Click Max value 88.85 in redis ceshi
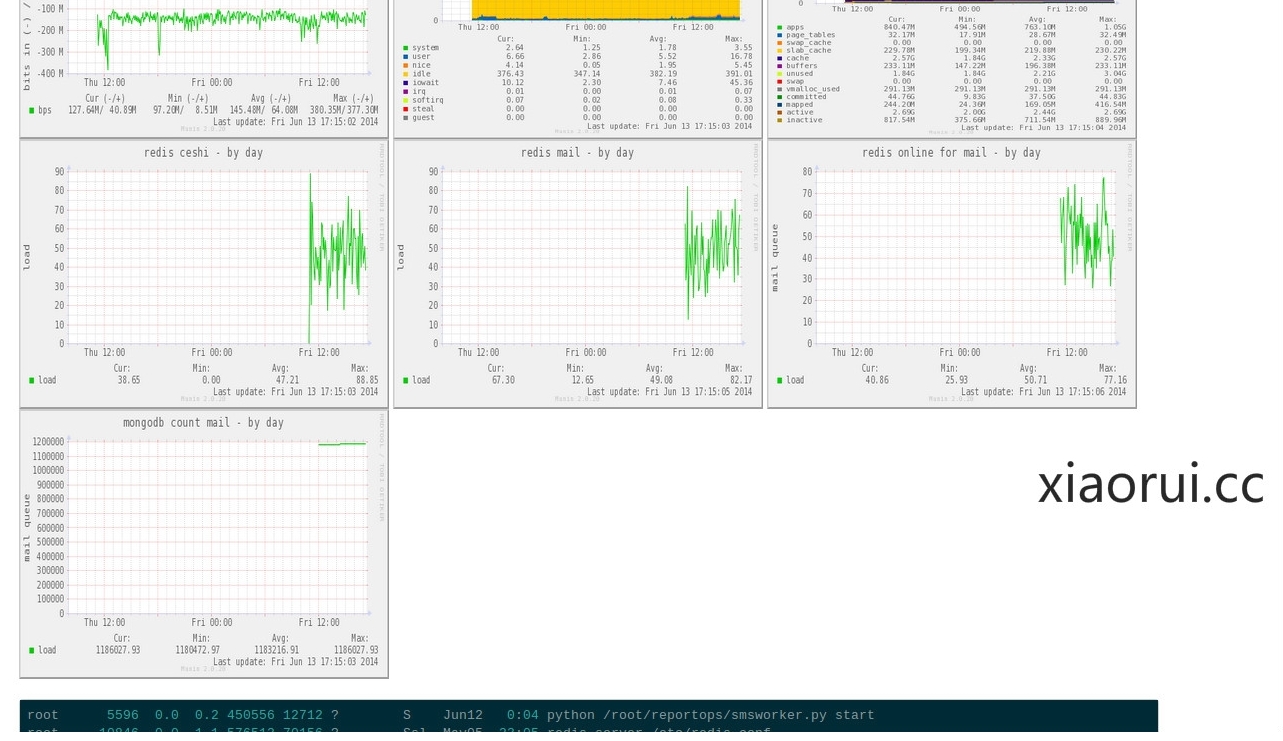 point(366,381)
